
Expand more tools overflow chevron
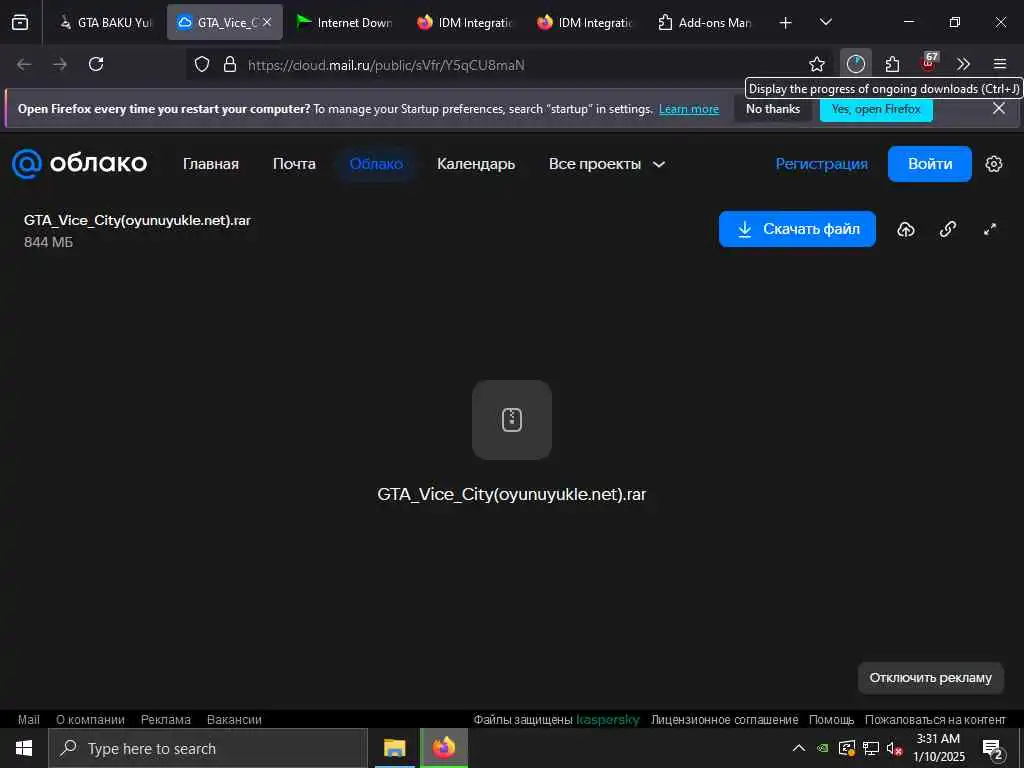tap(963, 64)
